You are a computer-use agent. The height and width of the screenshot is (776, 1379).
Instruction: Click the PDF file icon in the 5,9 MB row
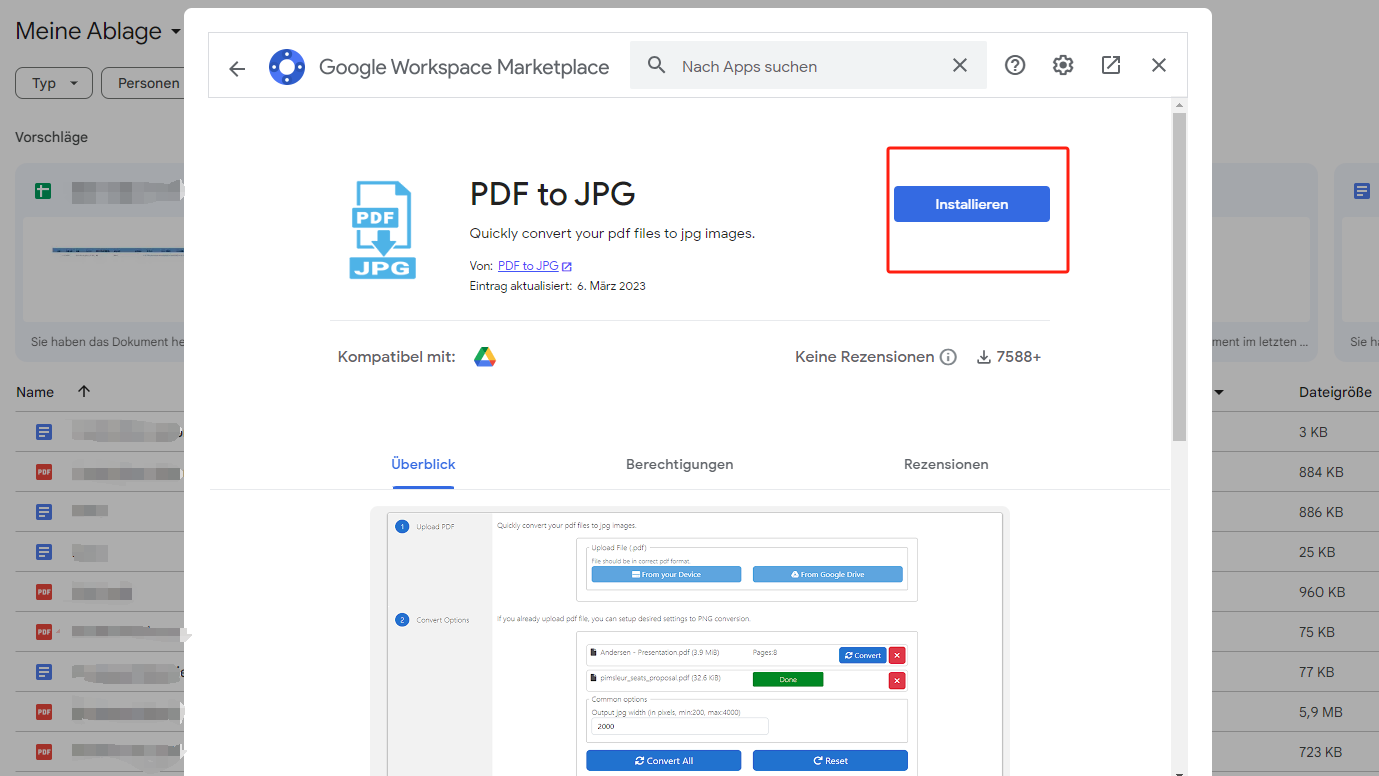[x=44, y=712]
